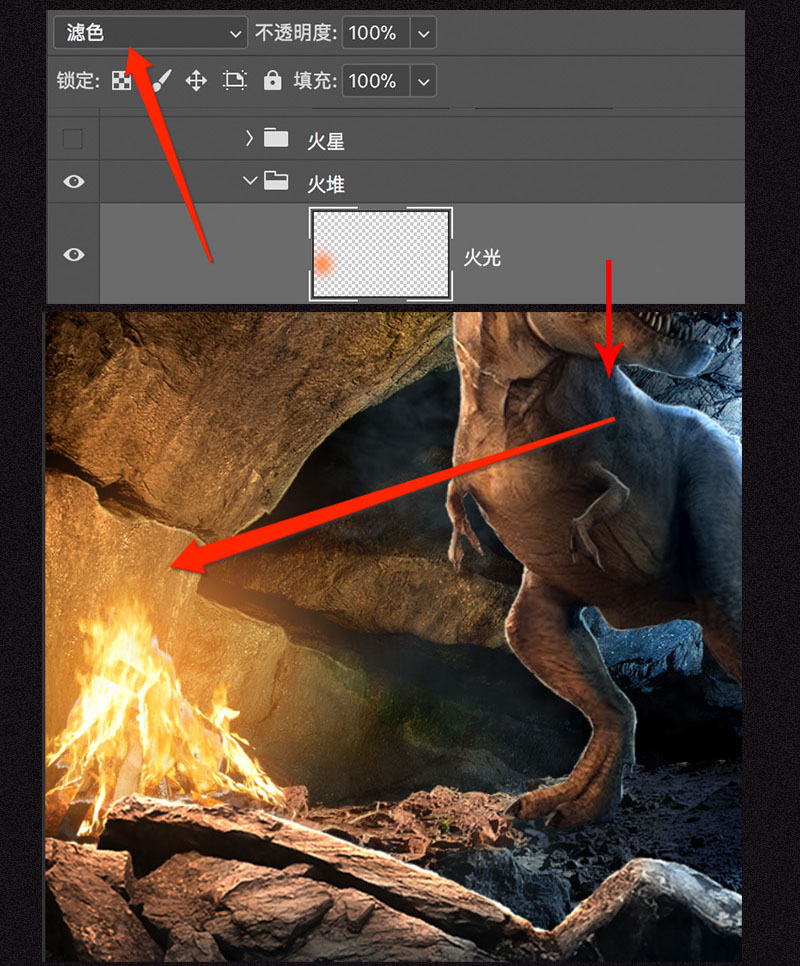Viewport: 800px width, 966px height.
Task: Click the 不透明度 100% value field
Action: (376, 33)
